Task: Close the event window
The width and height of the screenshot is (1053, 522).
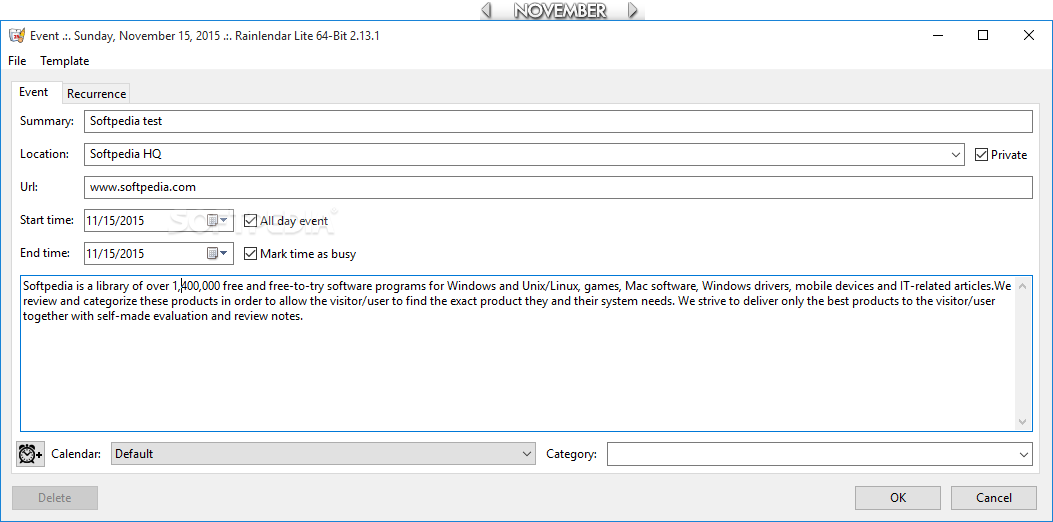Action: pyautogui.click(x=1029, y=36)
